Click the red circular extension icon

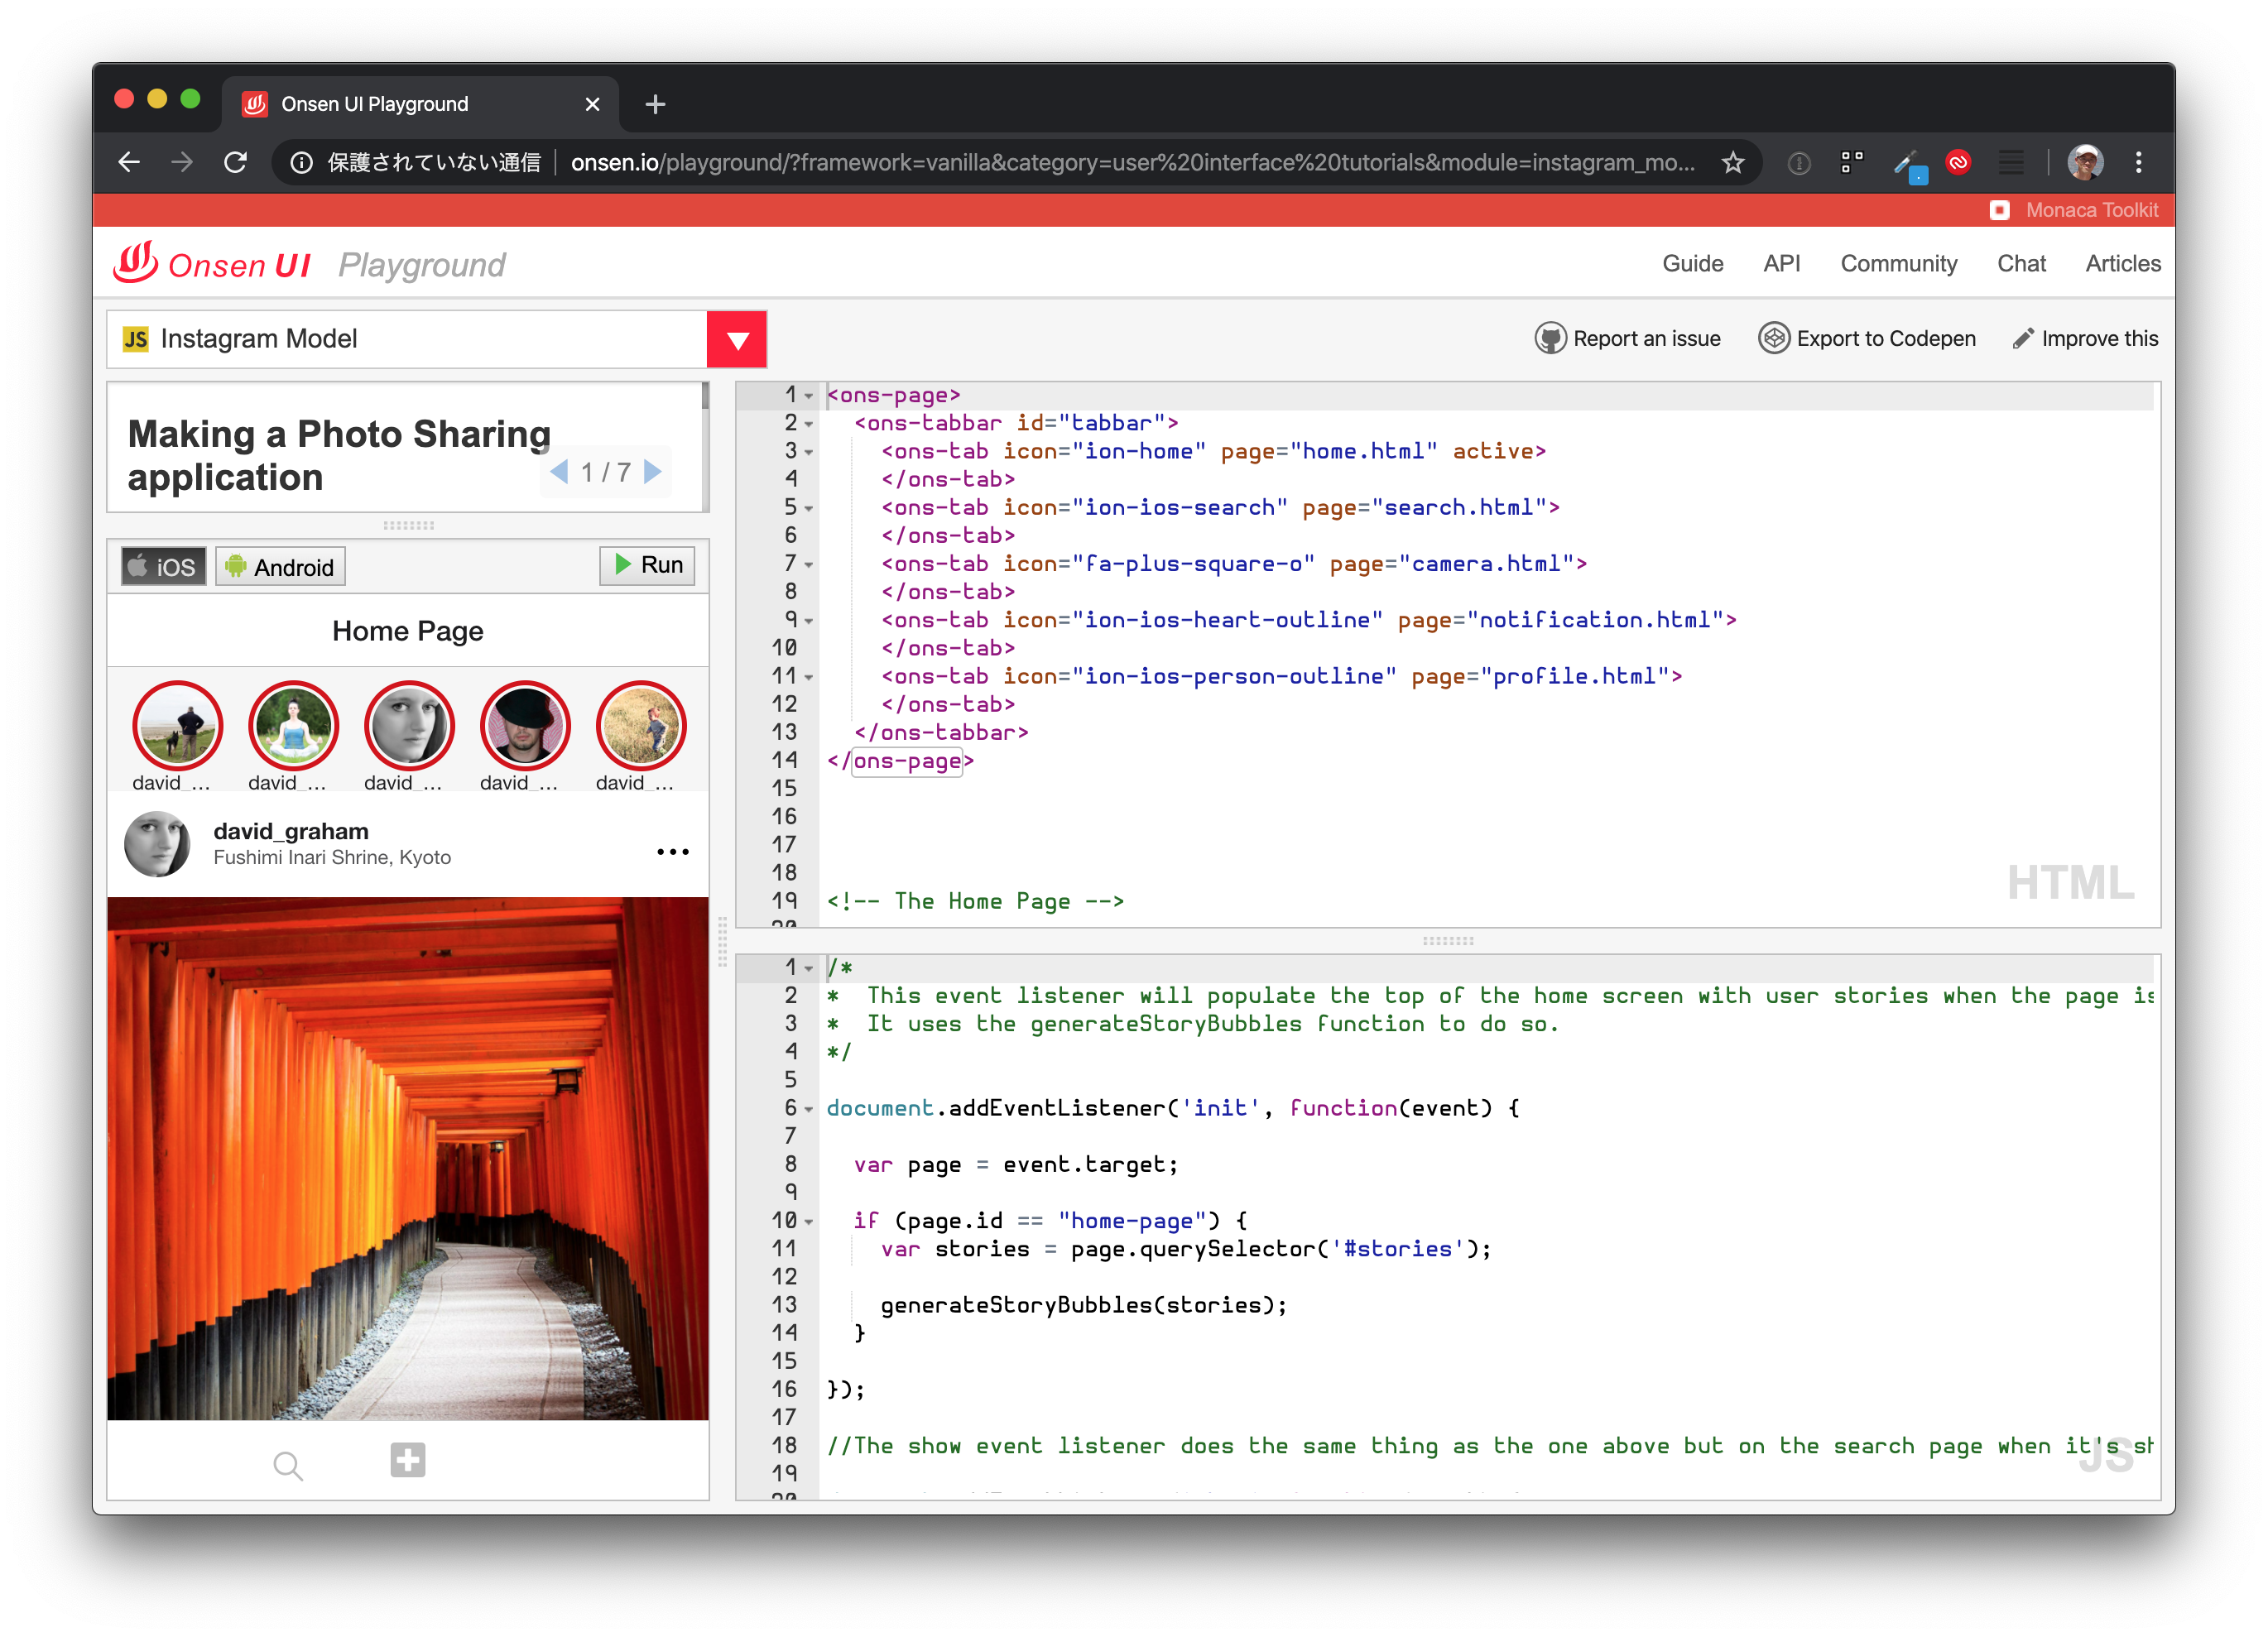tap(1958, 161)
